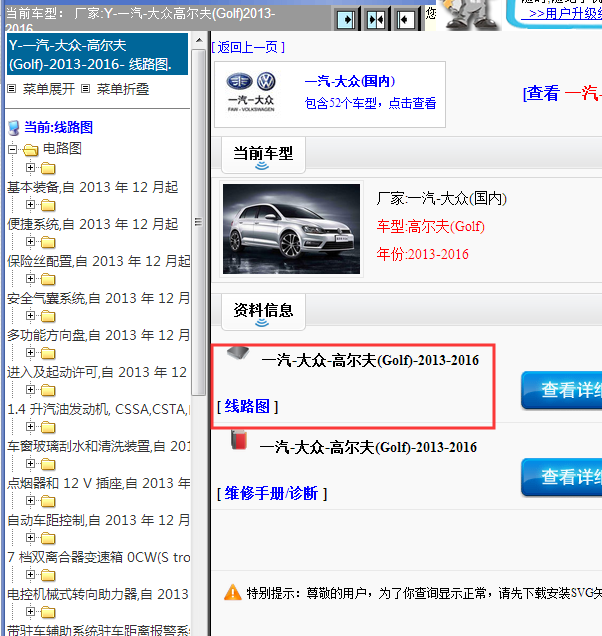The height and width of the screenshot is (636, 602).
Task: Open the 线路图 link
Action: point(247,406)
